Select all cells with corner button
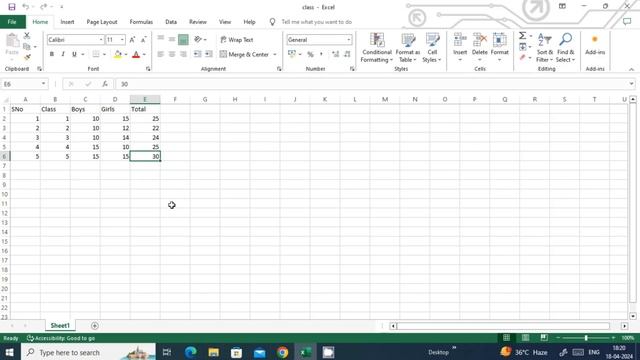 (x=5, y=99)
